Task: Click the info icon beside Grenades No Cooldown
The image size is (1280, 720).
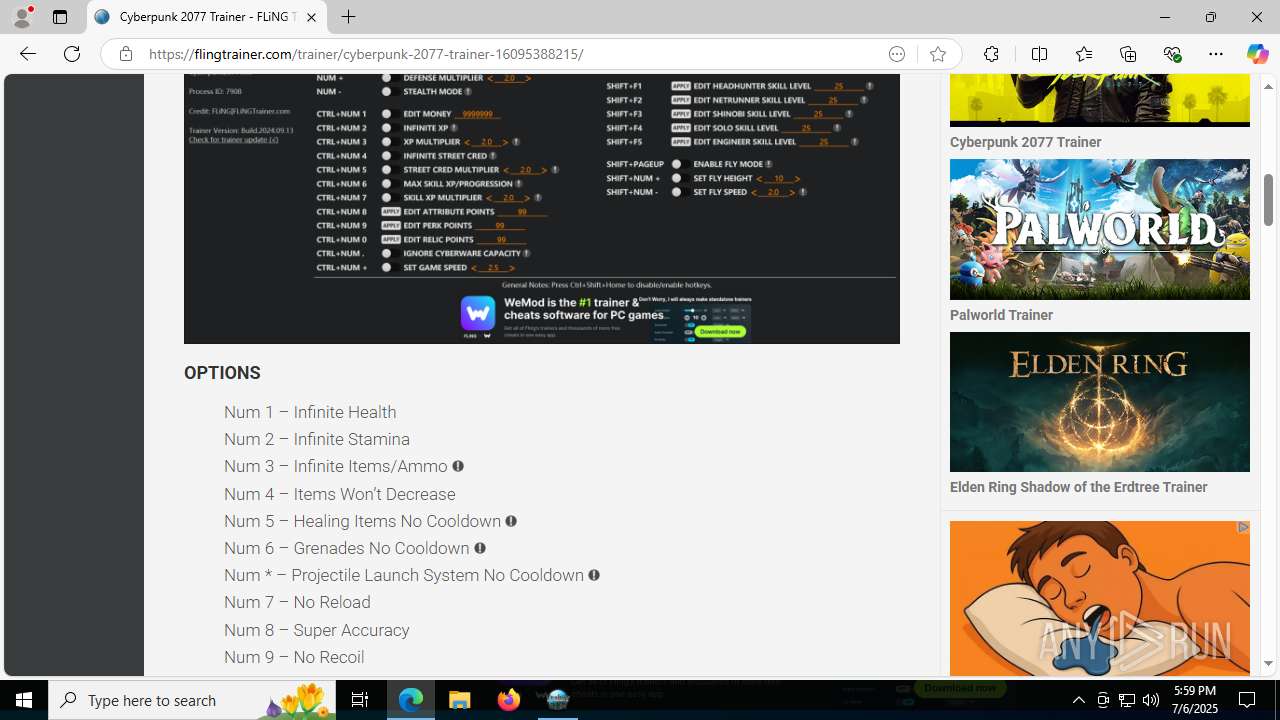Action: pos(480,548)
